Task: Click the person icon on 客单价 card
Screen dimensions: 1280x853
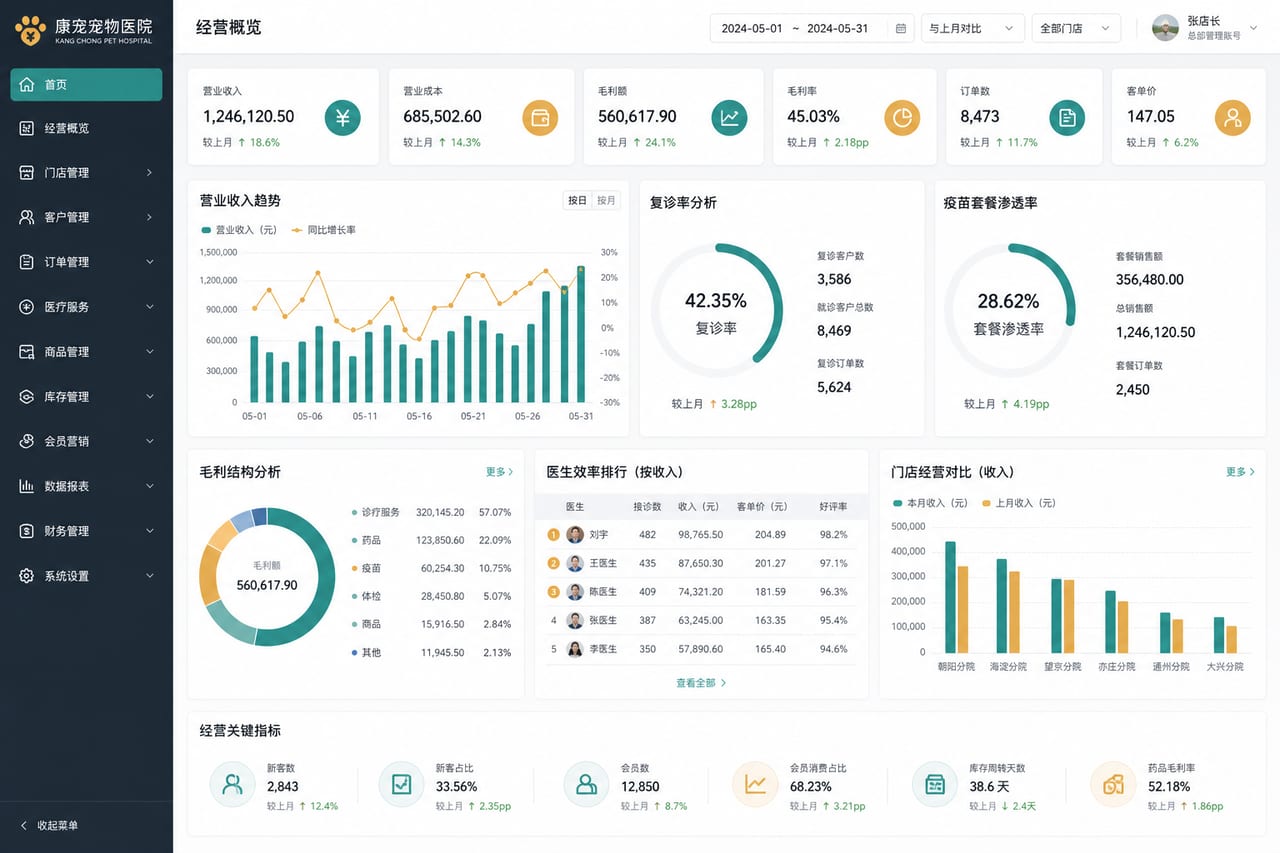Action: pyautogui.click(x=1232, y=118)
